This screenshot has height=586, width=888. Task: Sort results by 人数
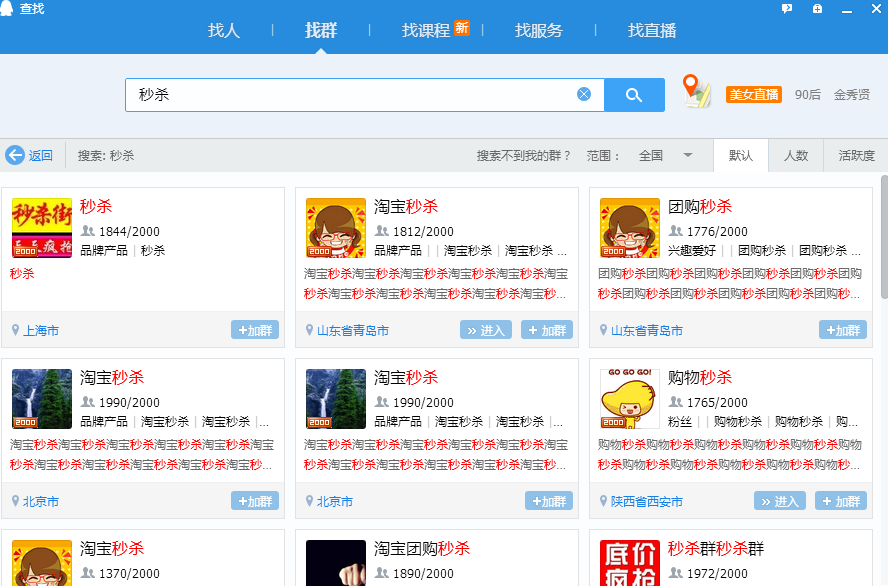(x=796, y=155)
